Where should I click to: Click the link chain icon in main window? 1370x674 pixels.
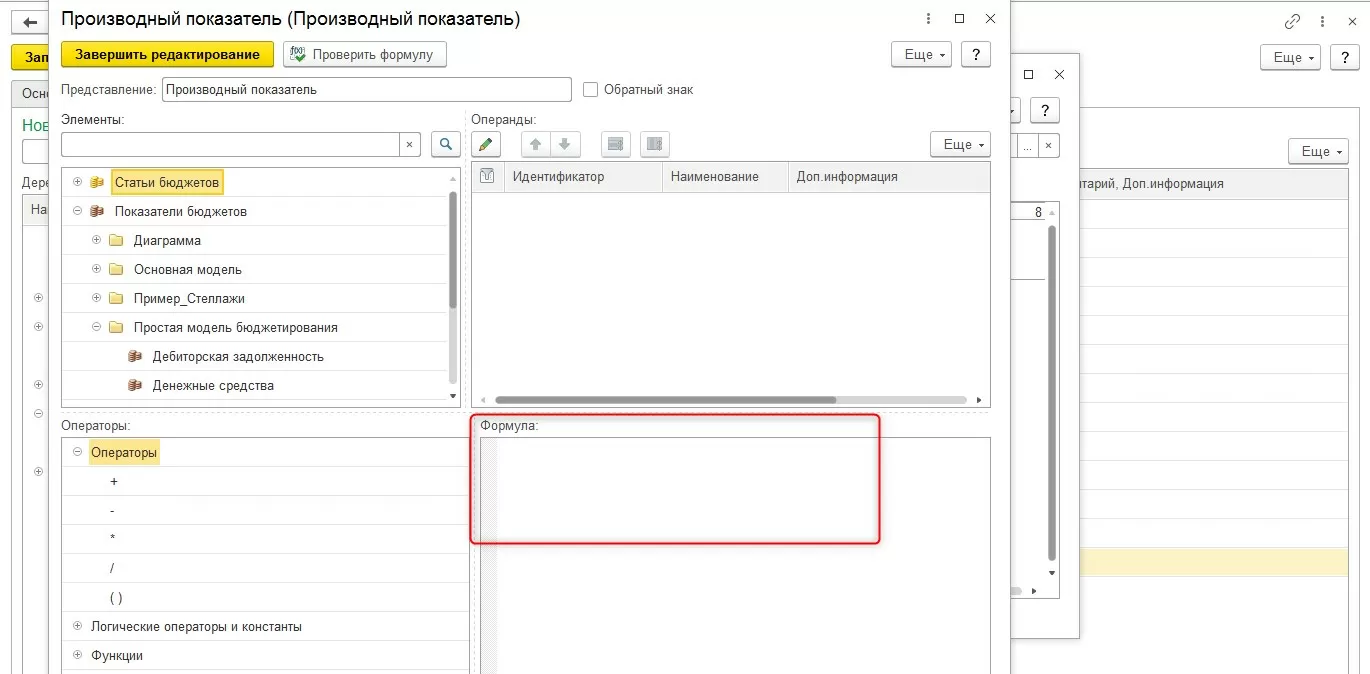(1292, 22)
